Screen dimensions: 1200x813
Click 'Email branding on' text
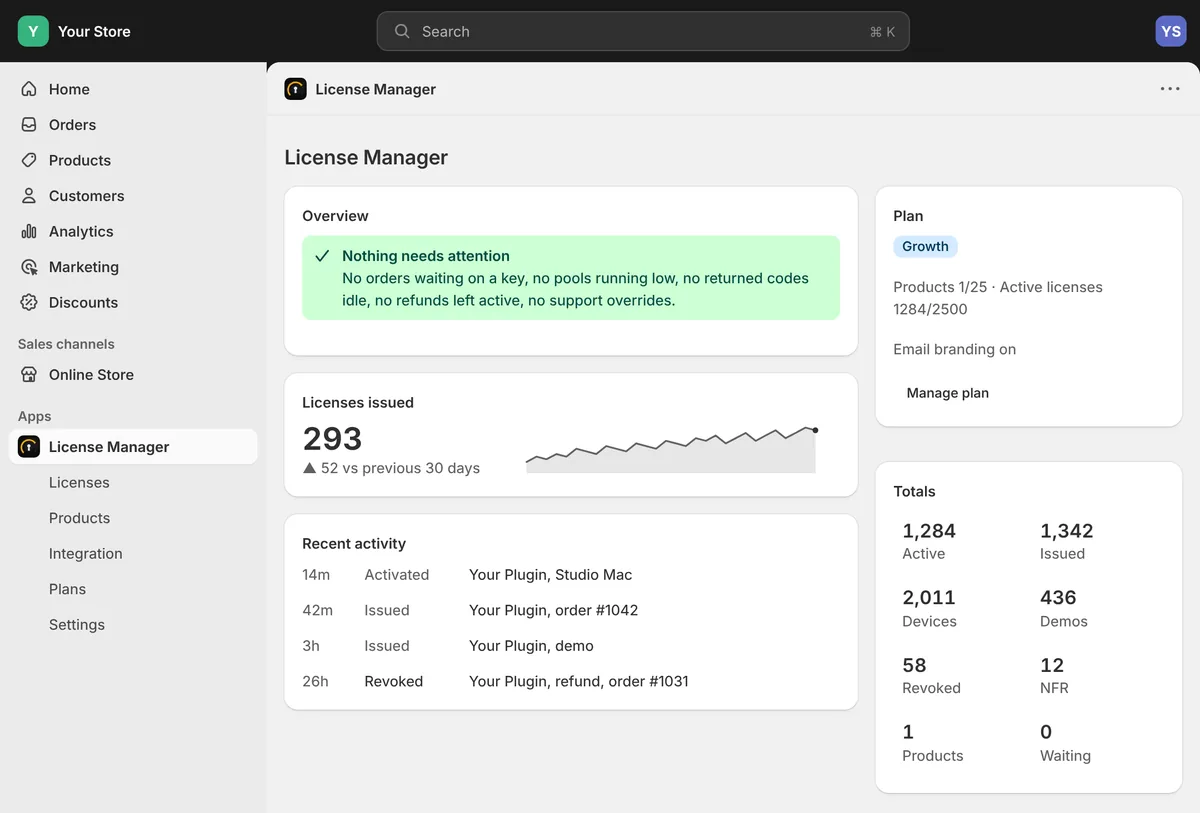point(955,349)
